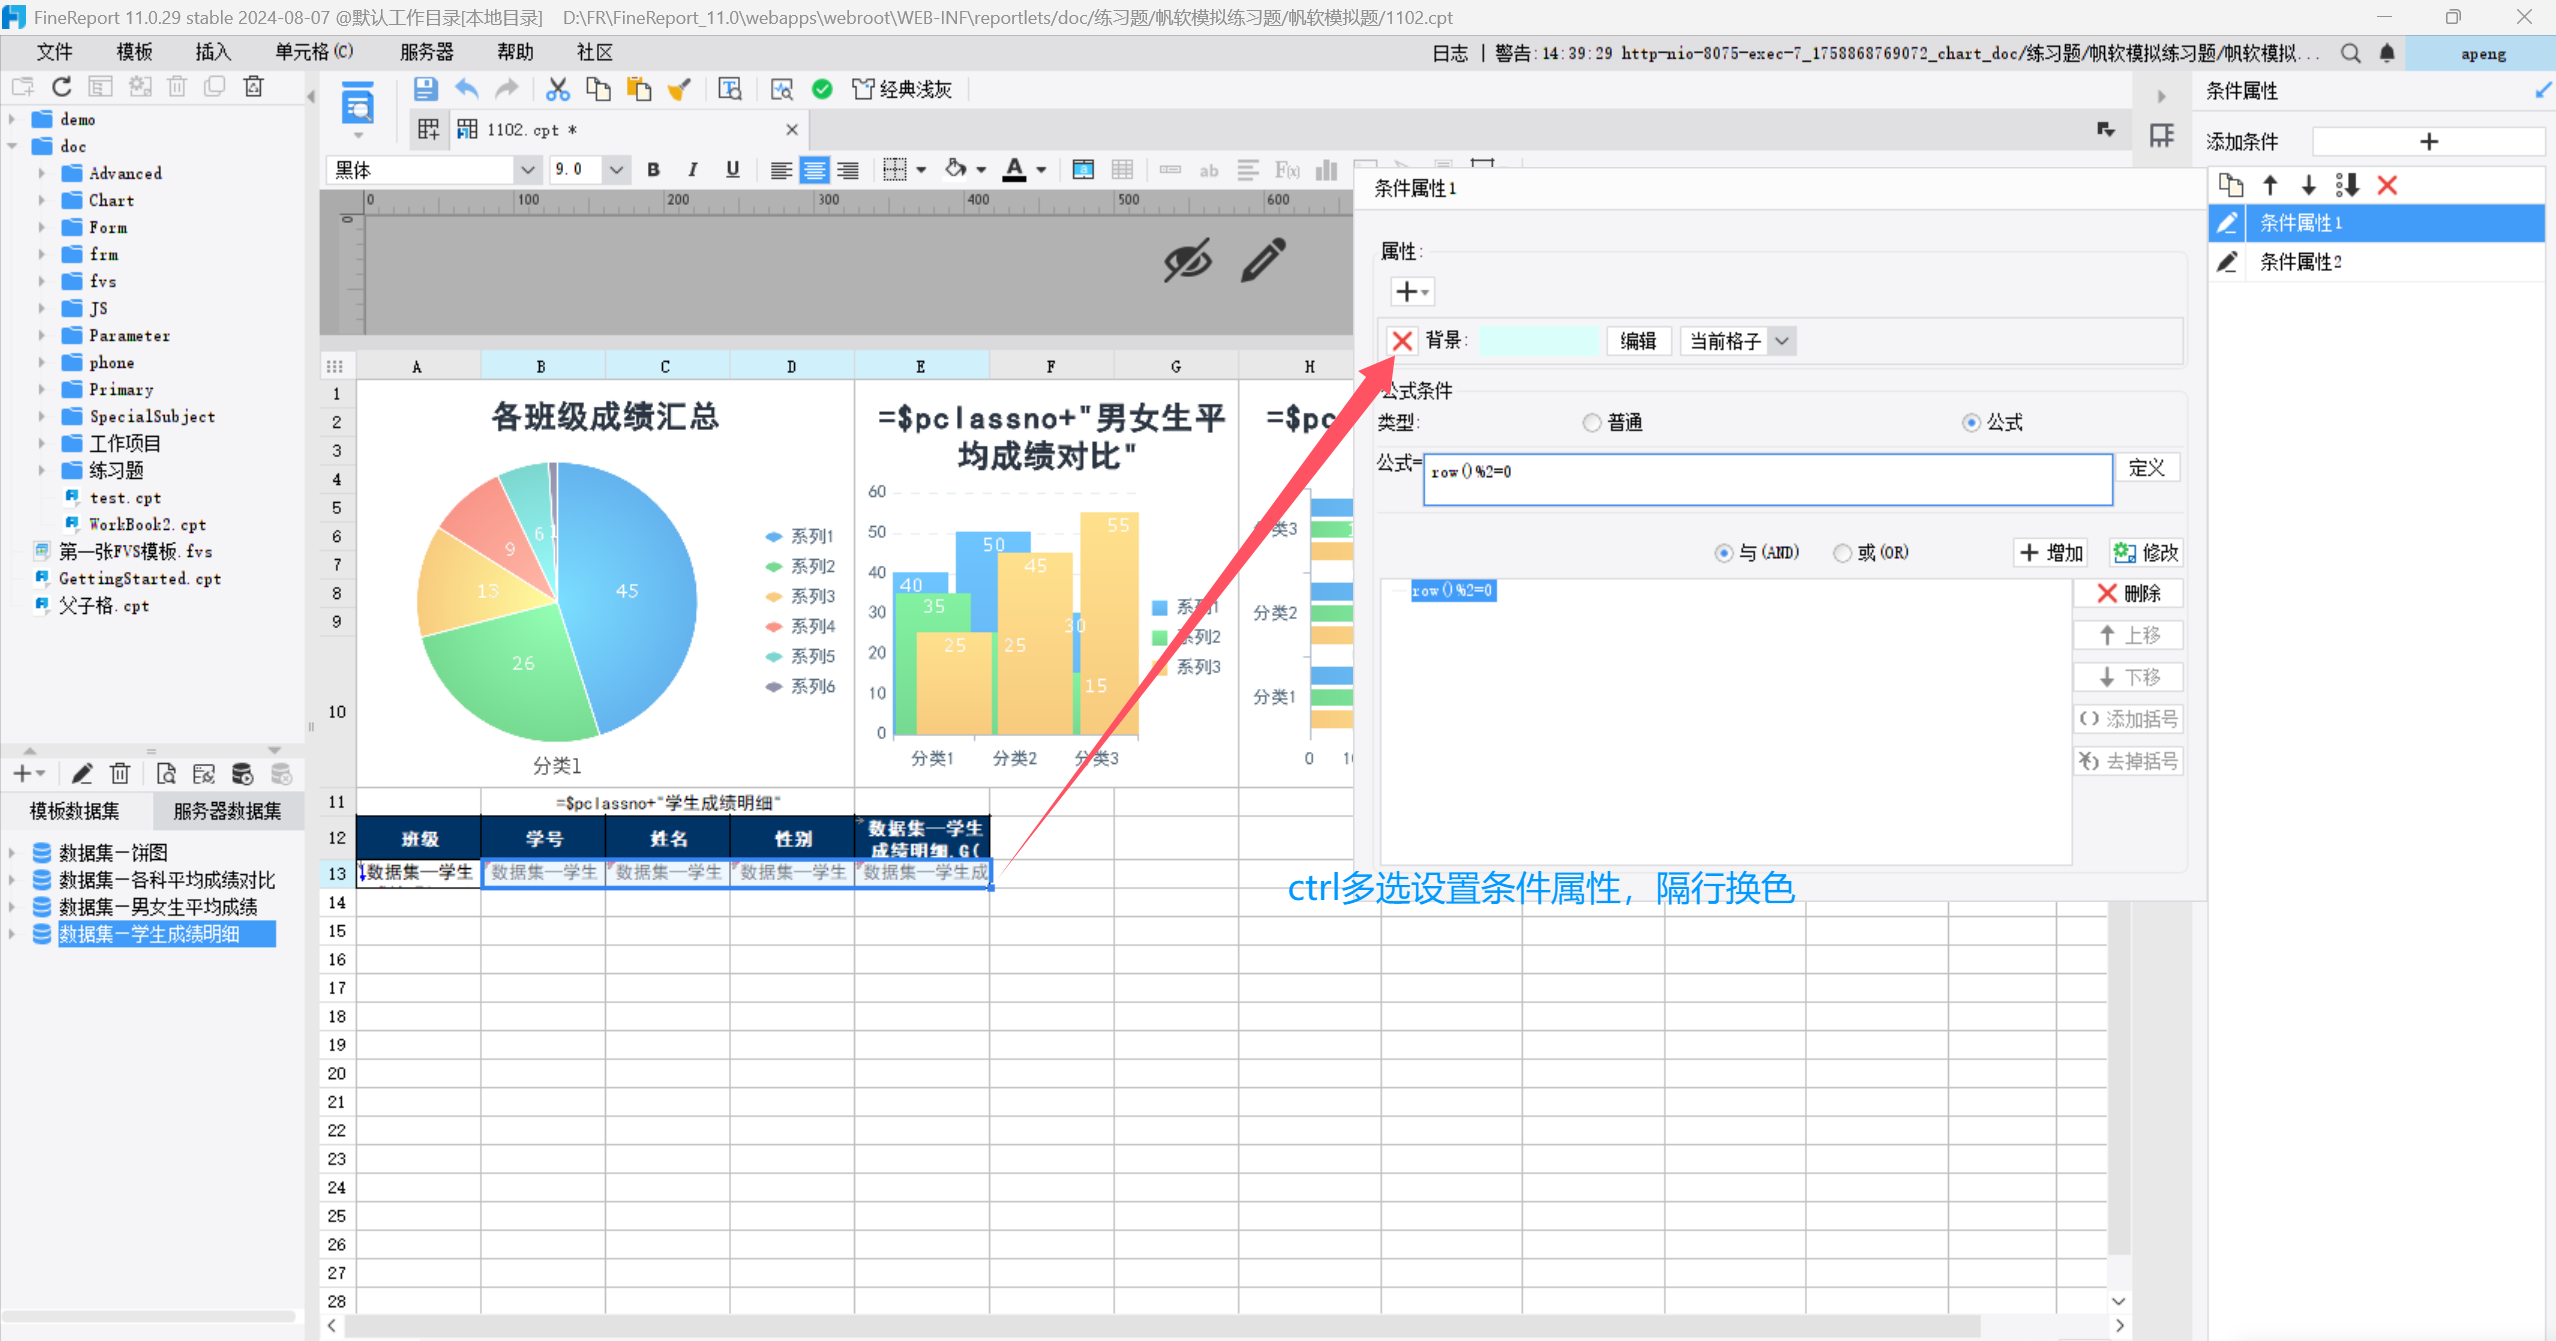
Task: Click the undo arrow icon
Action: 466,89
